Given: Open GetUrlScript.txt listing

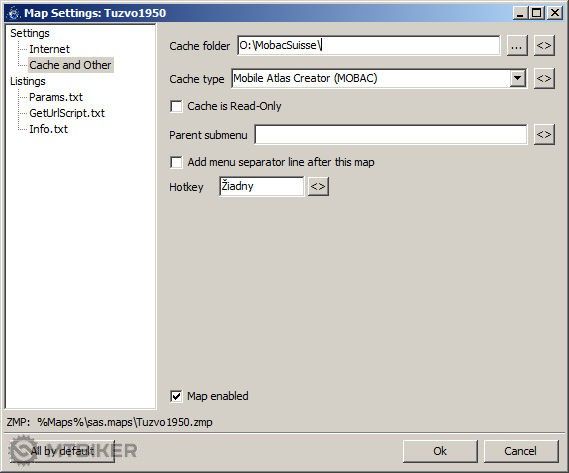Looking at the screenshot, I should (67, 113).
